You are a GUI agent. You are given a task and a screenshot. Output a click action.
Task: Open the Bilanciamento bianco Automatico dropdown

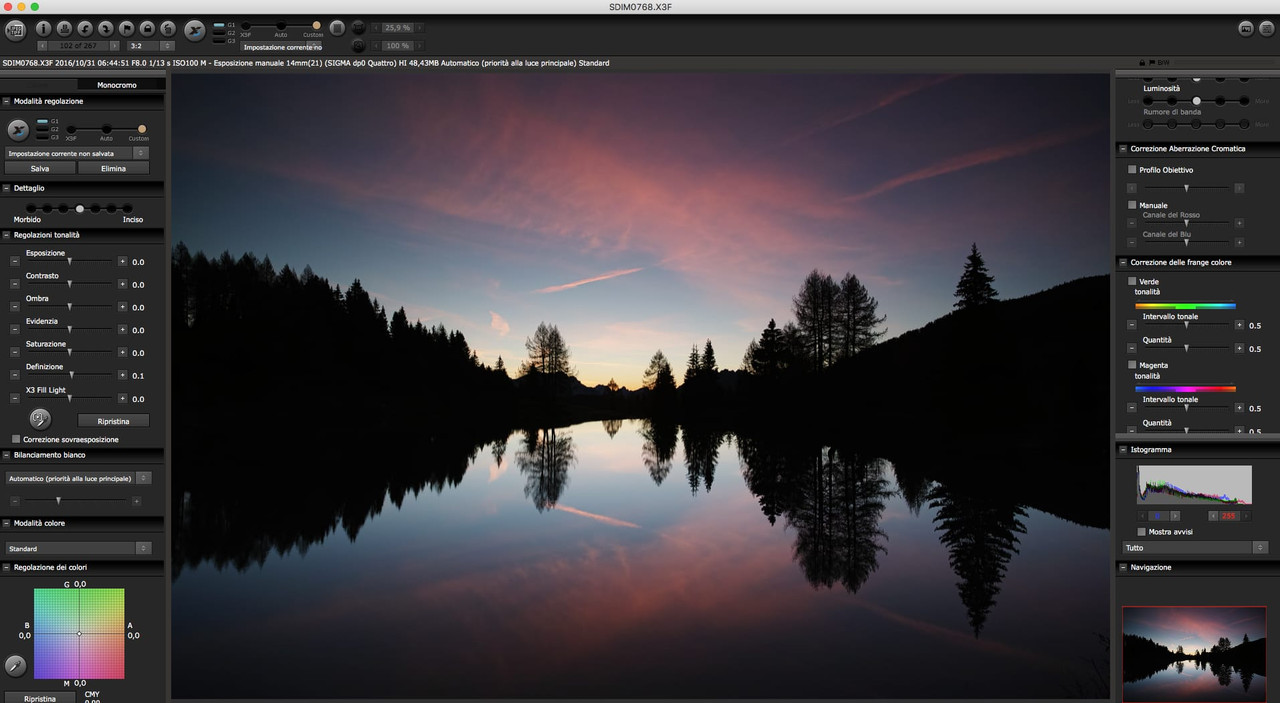pos(78,478)
